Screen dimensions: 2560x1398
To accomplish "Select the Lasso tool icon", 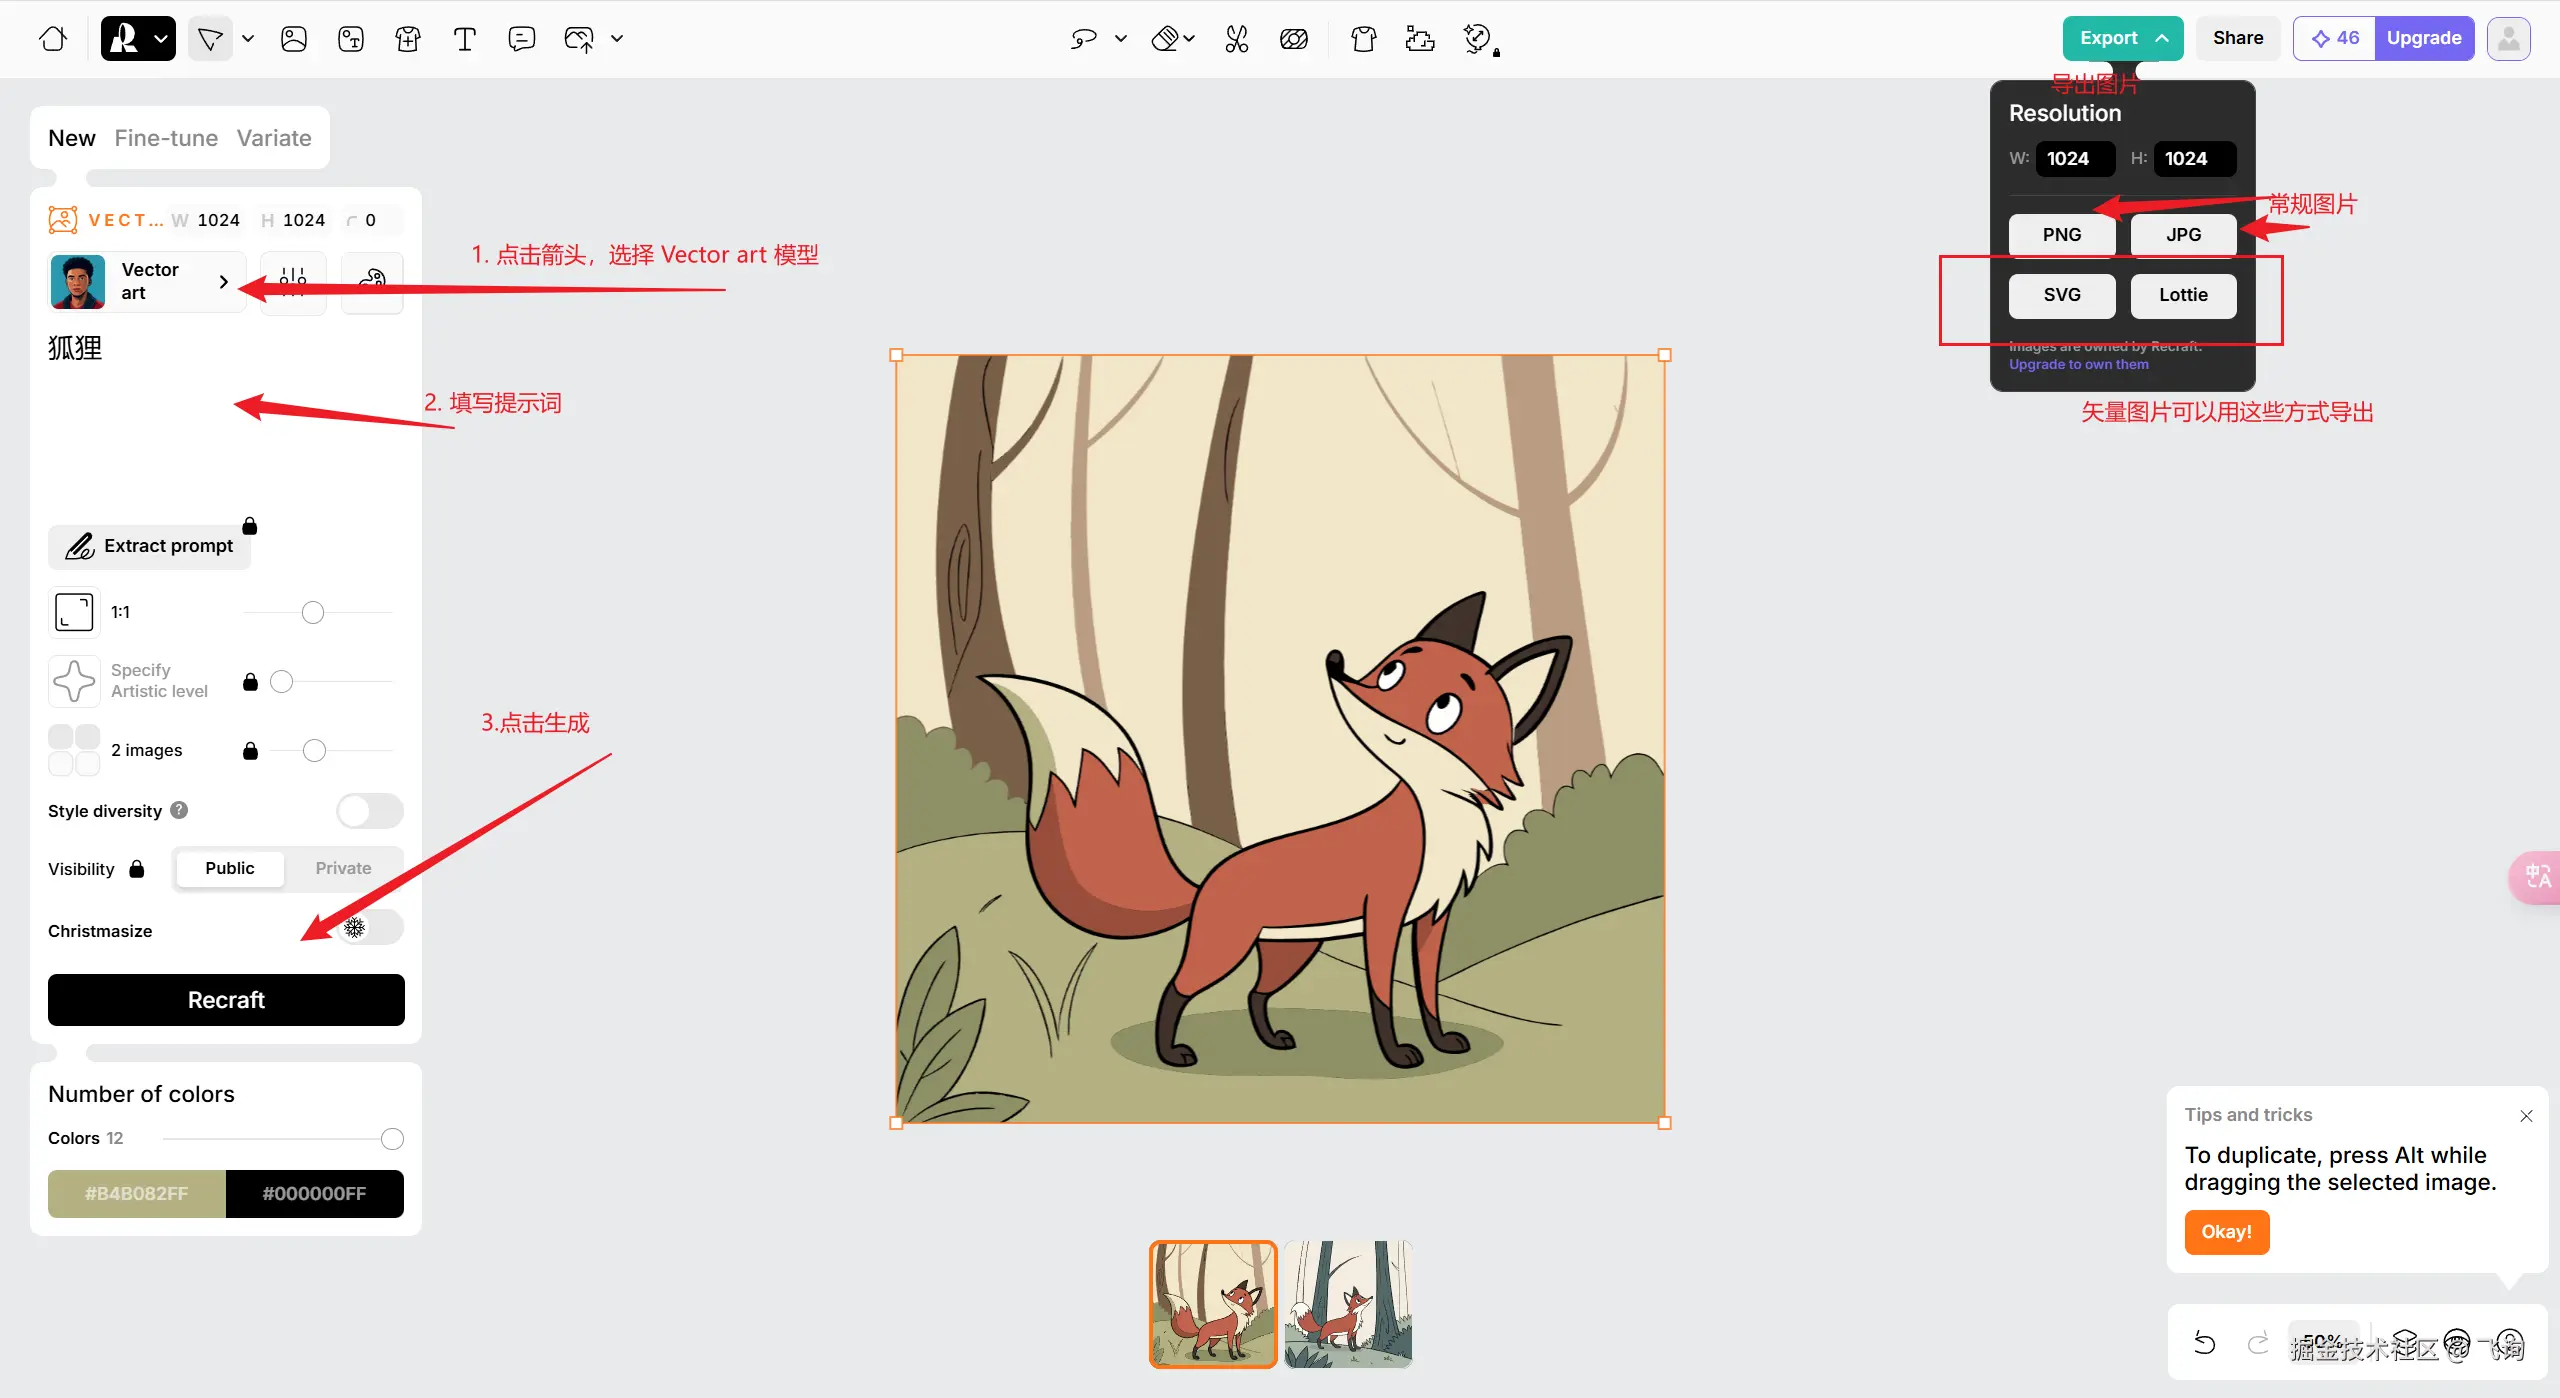I will pyautogui.click(x=1083, y=39).
